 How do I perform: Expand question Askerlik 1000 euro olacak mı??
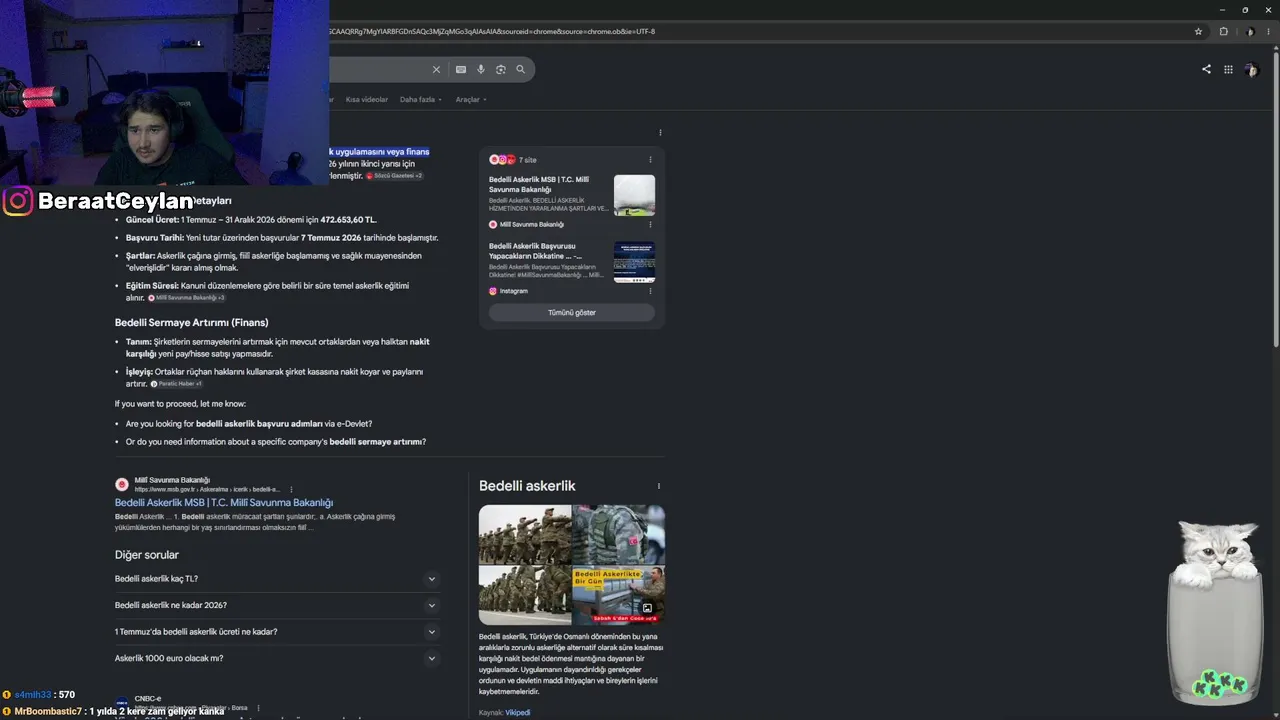(x=277, y=658)
